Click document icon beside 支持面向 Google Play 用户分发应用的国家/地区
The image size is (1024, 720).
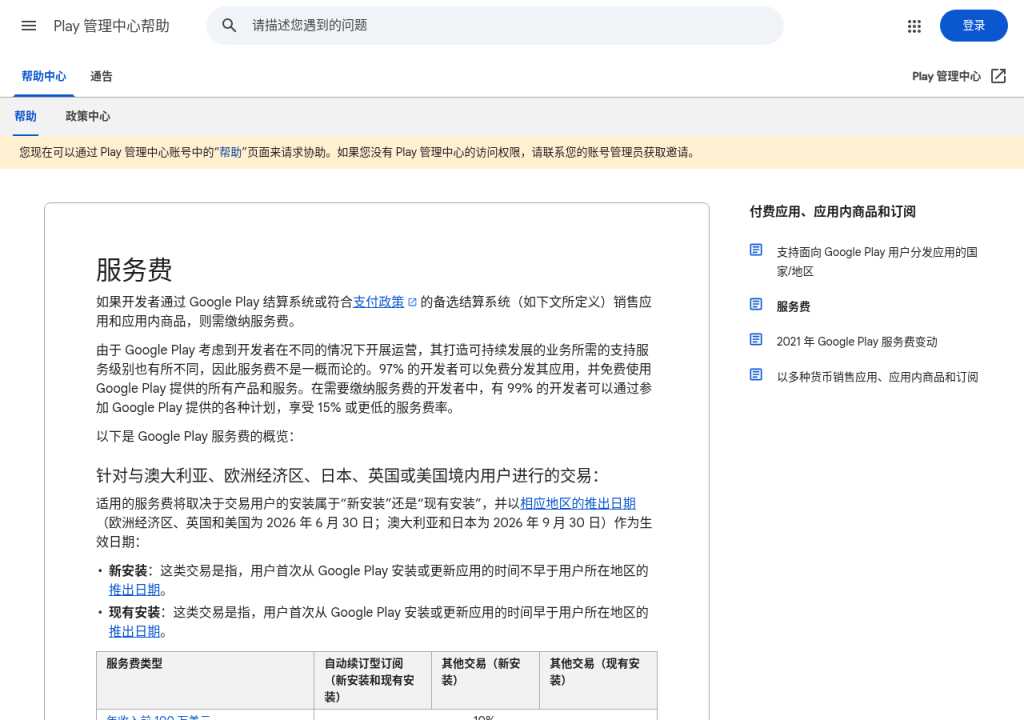[756, 250]
